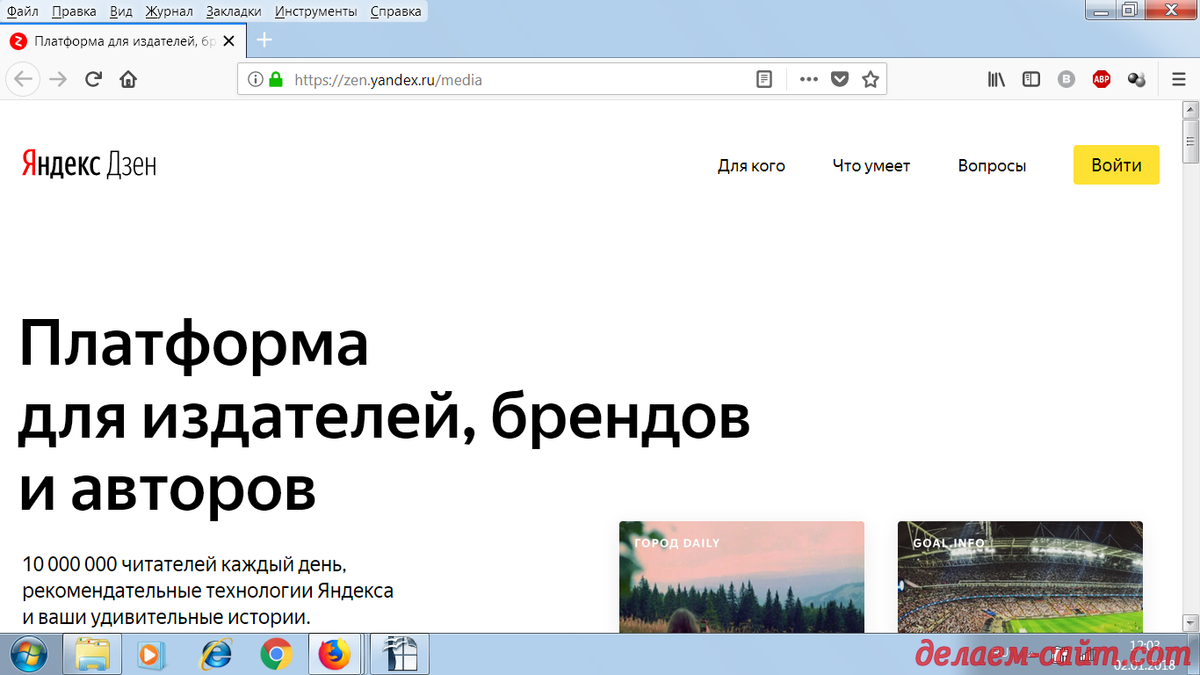Open the Windows Start button

[29, 655]
